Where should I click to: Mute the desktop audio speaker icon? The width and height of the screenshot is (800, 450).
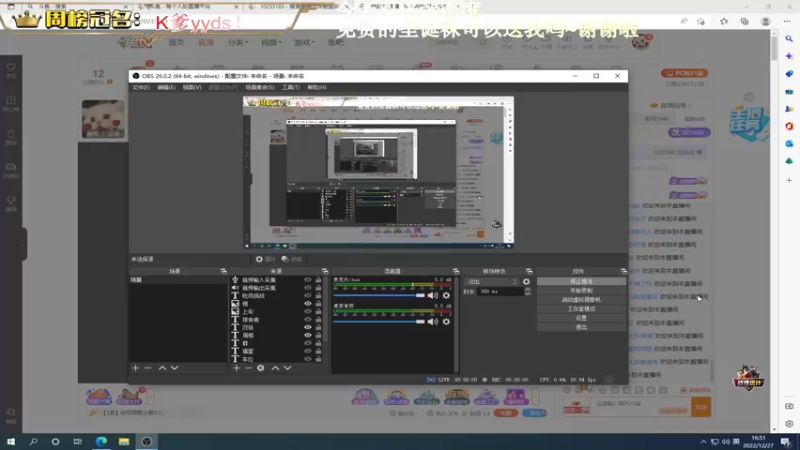point(433,322)
